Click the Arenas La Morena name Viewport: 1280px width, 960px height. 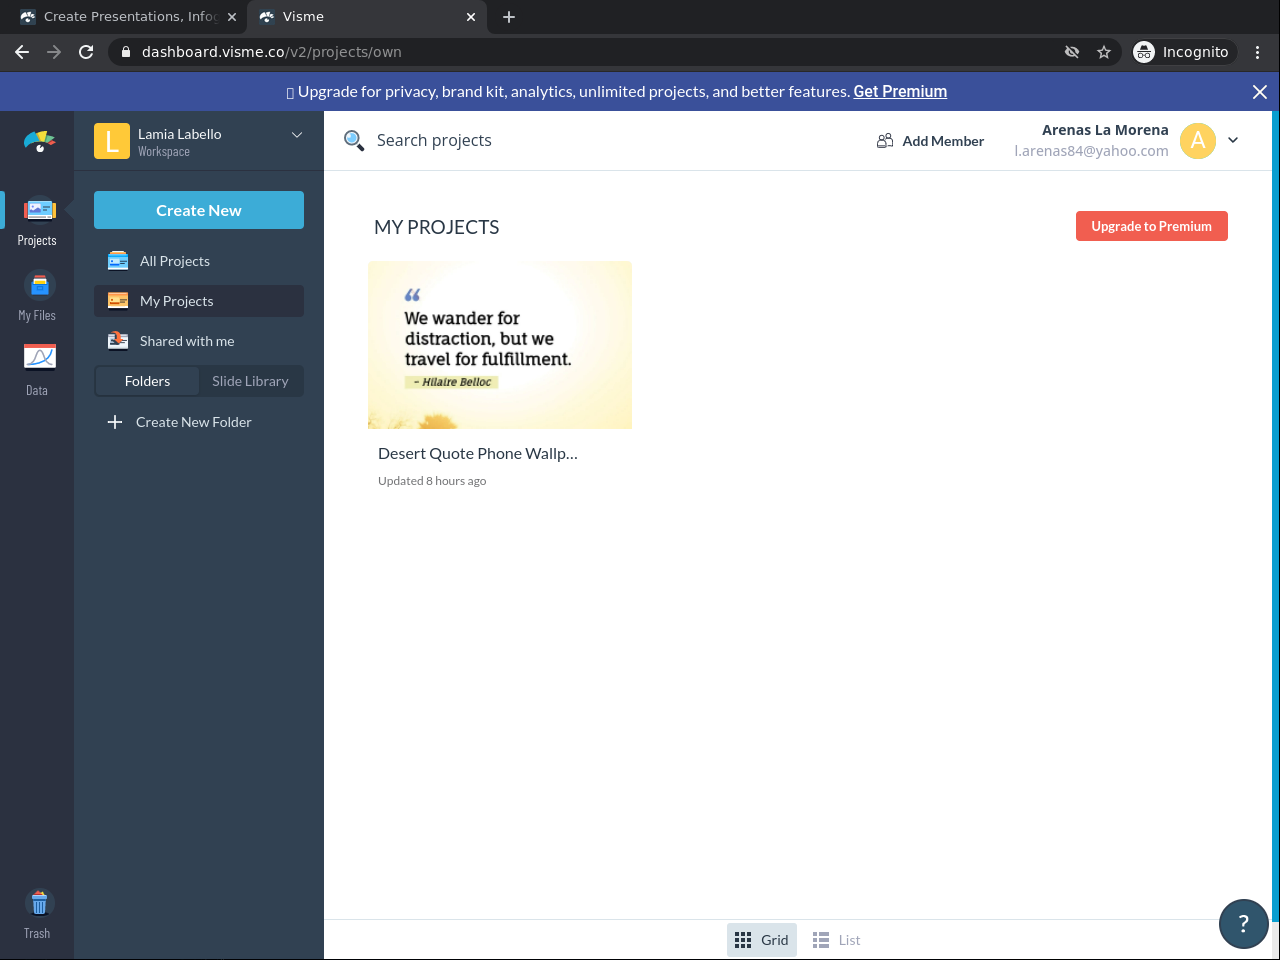(1105, 130)
